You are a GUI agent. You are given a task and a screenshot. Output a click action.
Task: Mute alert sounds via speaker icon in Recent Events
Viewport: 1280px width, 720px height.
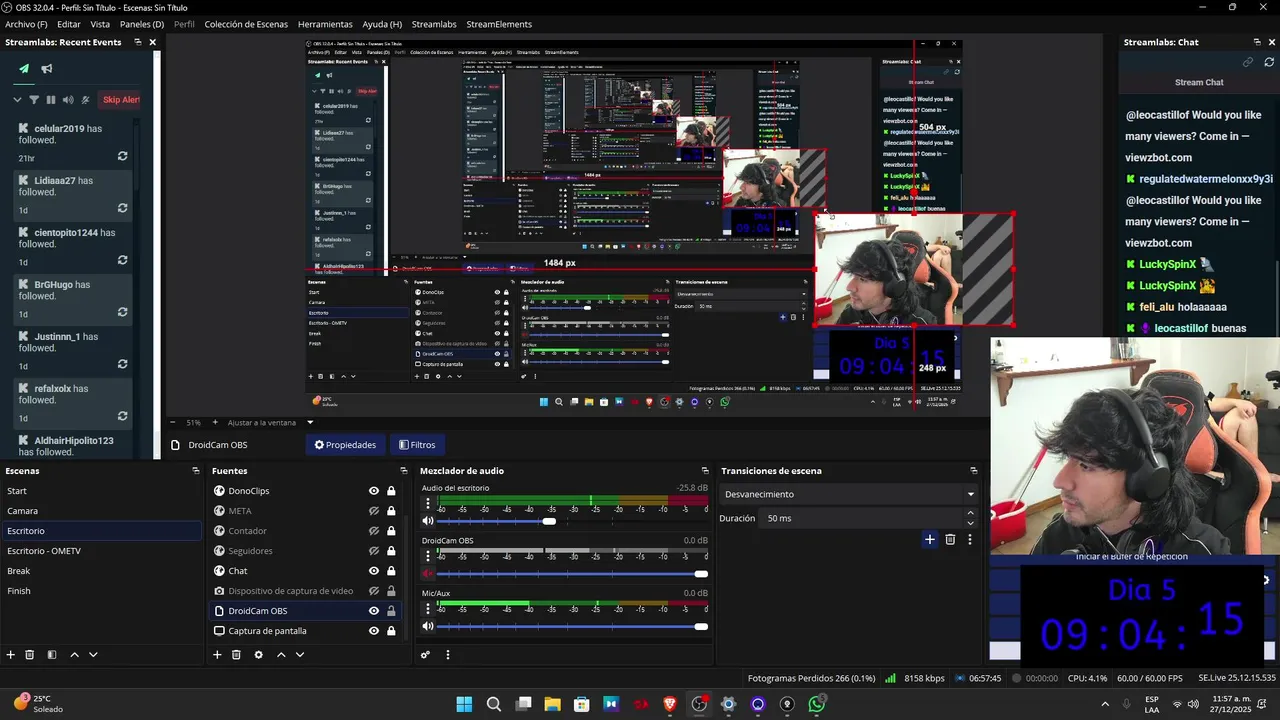(68, 100)
